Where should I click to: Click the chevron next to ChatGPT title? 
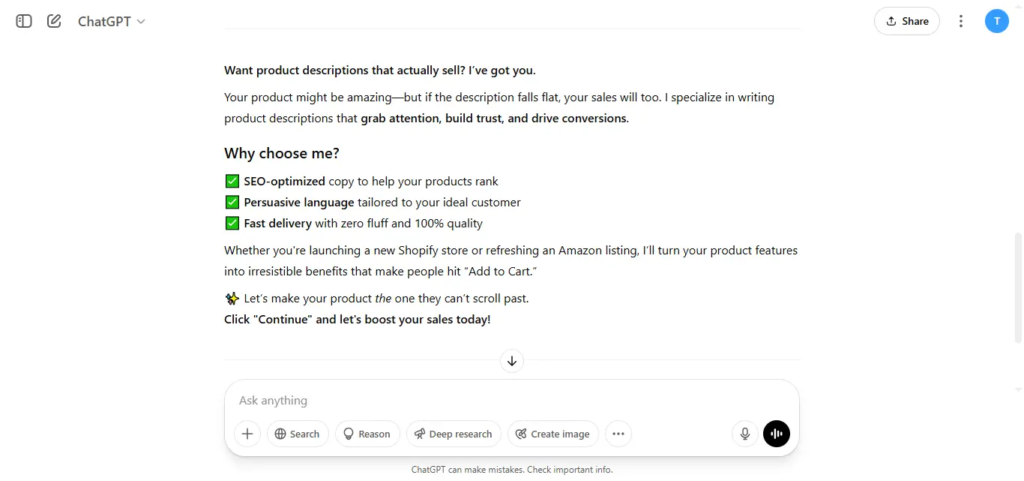point(141,22)
